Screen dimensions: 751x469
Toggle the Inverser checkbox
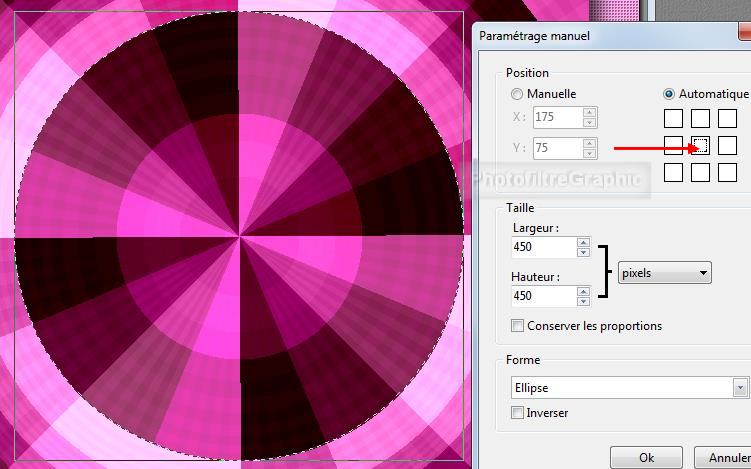(517, 413)
